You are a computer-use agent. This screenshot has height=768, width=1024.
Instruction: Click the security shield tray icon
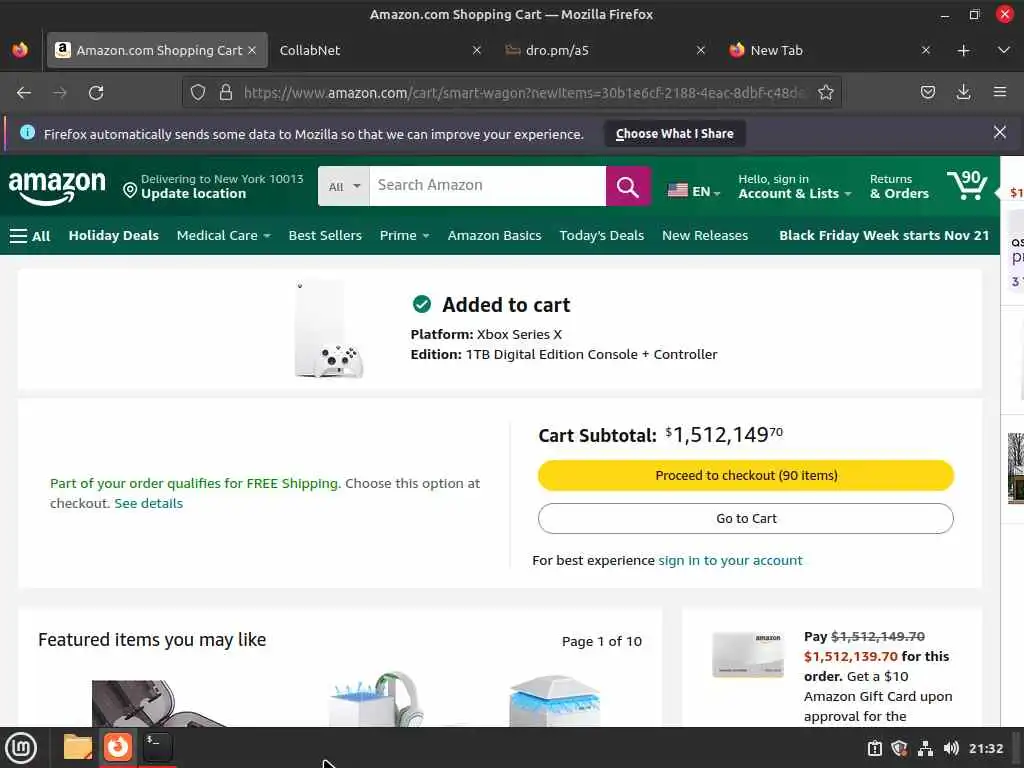899,748
